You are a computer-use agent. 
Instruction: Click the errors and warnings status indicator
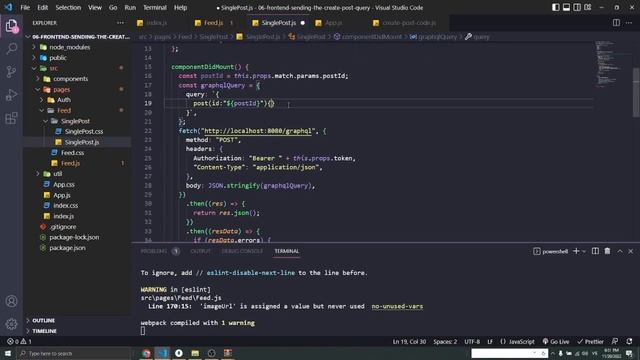tap(19, 341)
